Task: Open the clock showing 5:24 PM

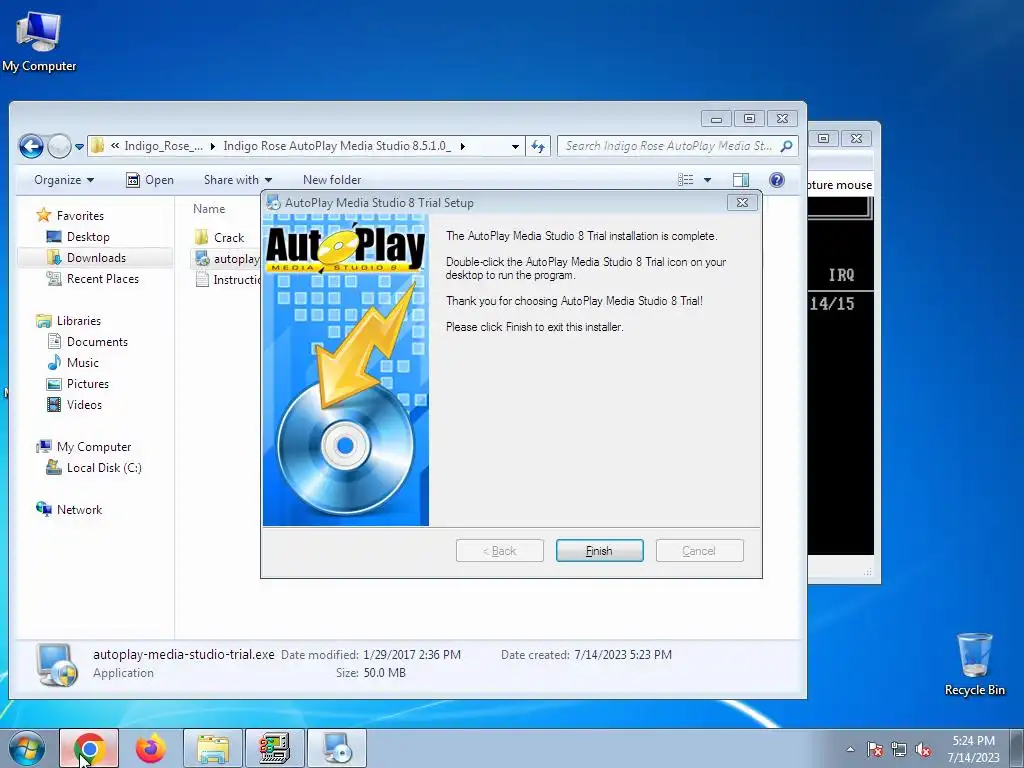Action: [x=973, y=749]
